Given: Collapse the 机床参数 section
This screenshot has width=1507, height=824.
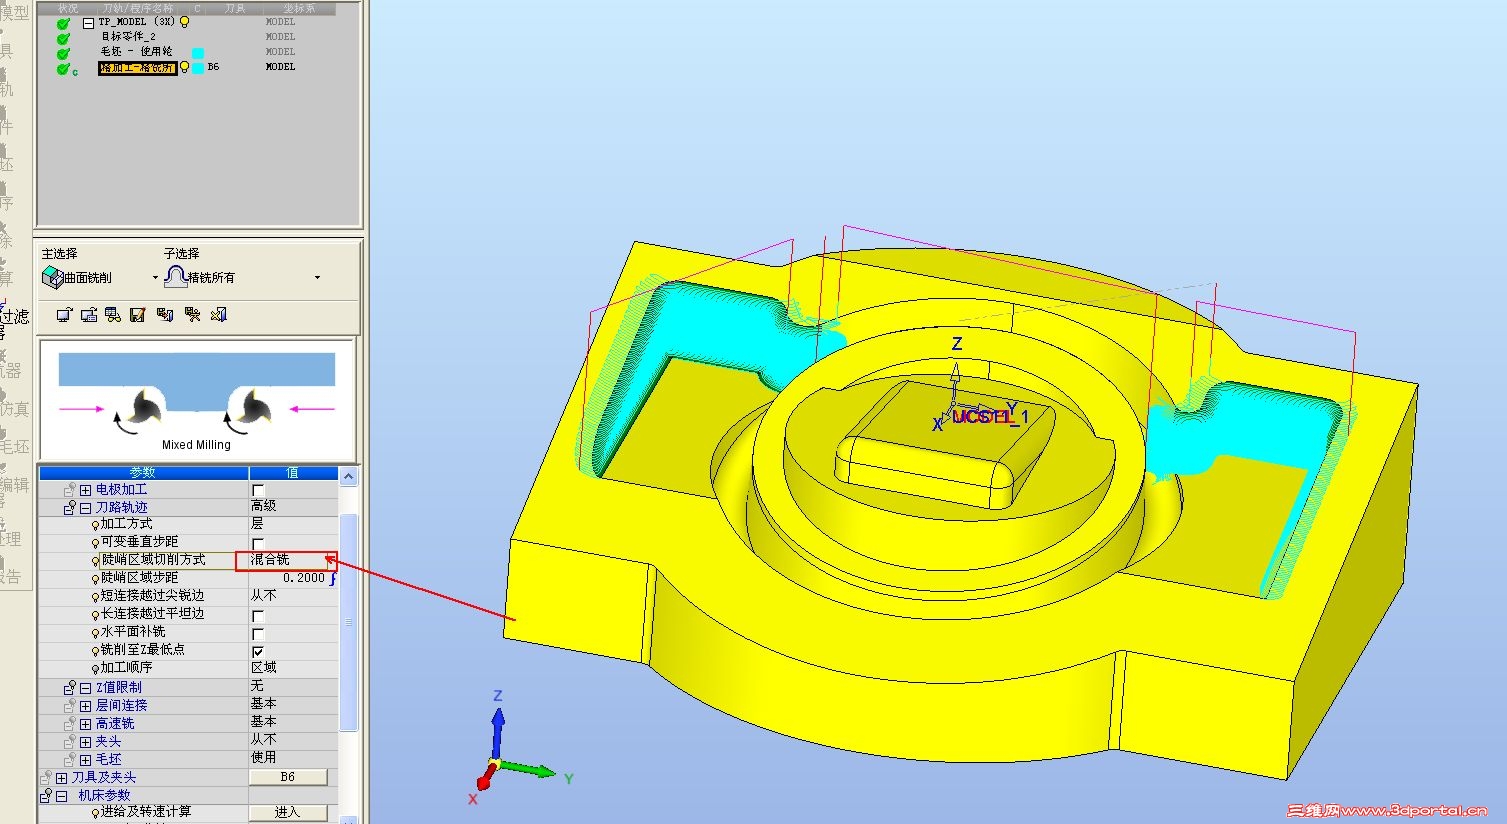Looking at the screenshot, I should click(62, 796).
